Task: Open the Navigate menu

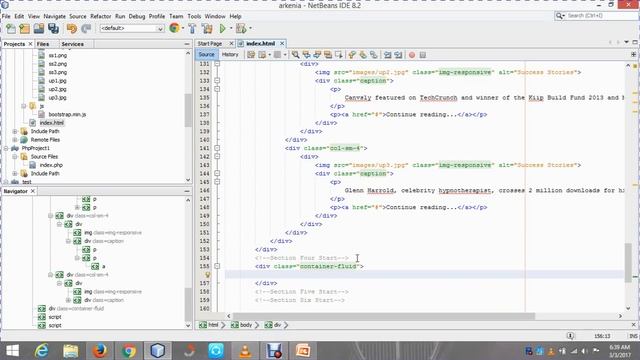Action: pyautogui.click(x=55, y=16)
